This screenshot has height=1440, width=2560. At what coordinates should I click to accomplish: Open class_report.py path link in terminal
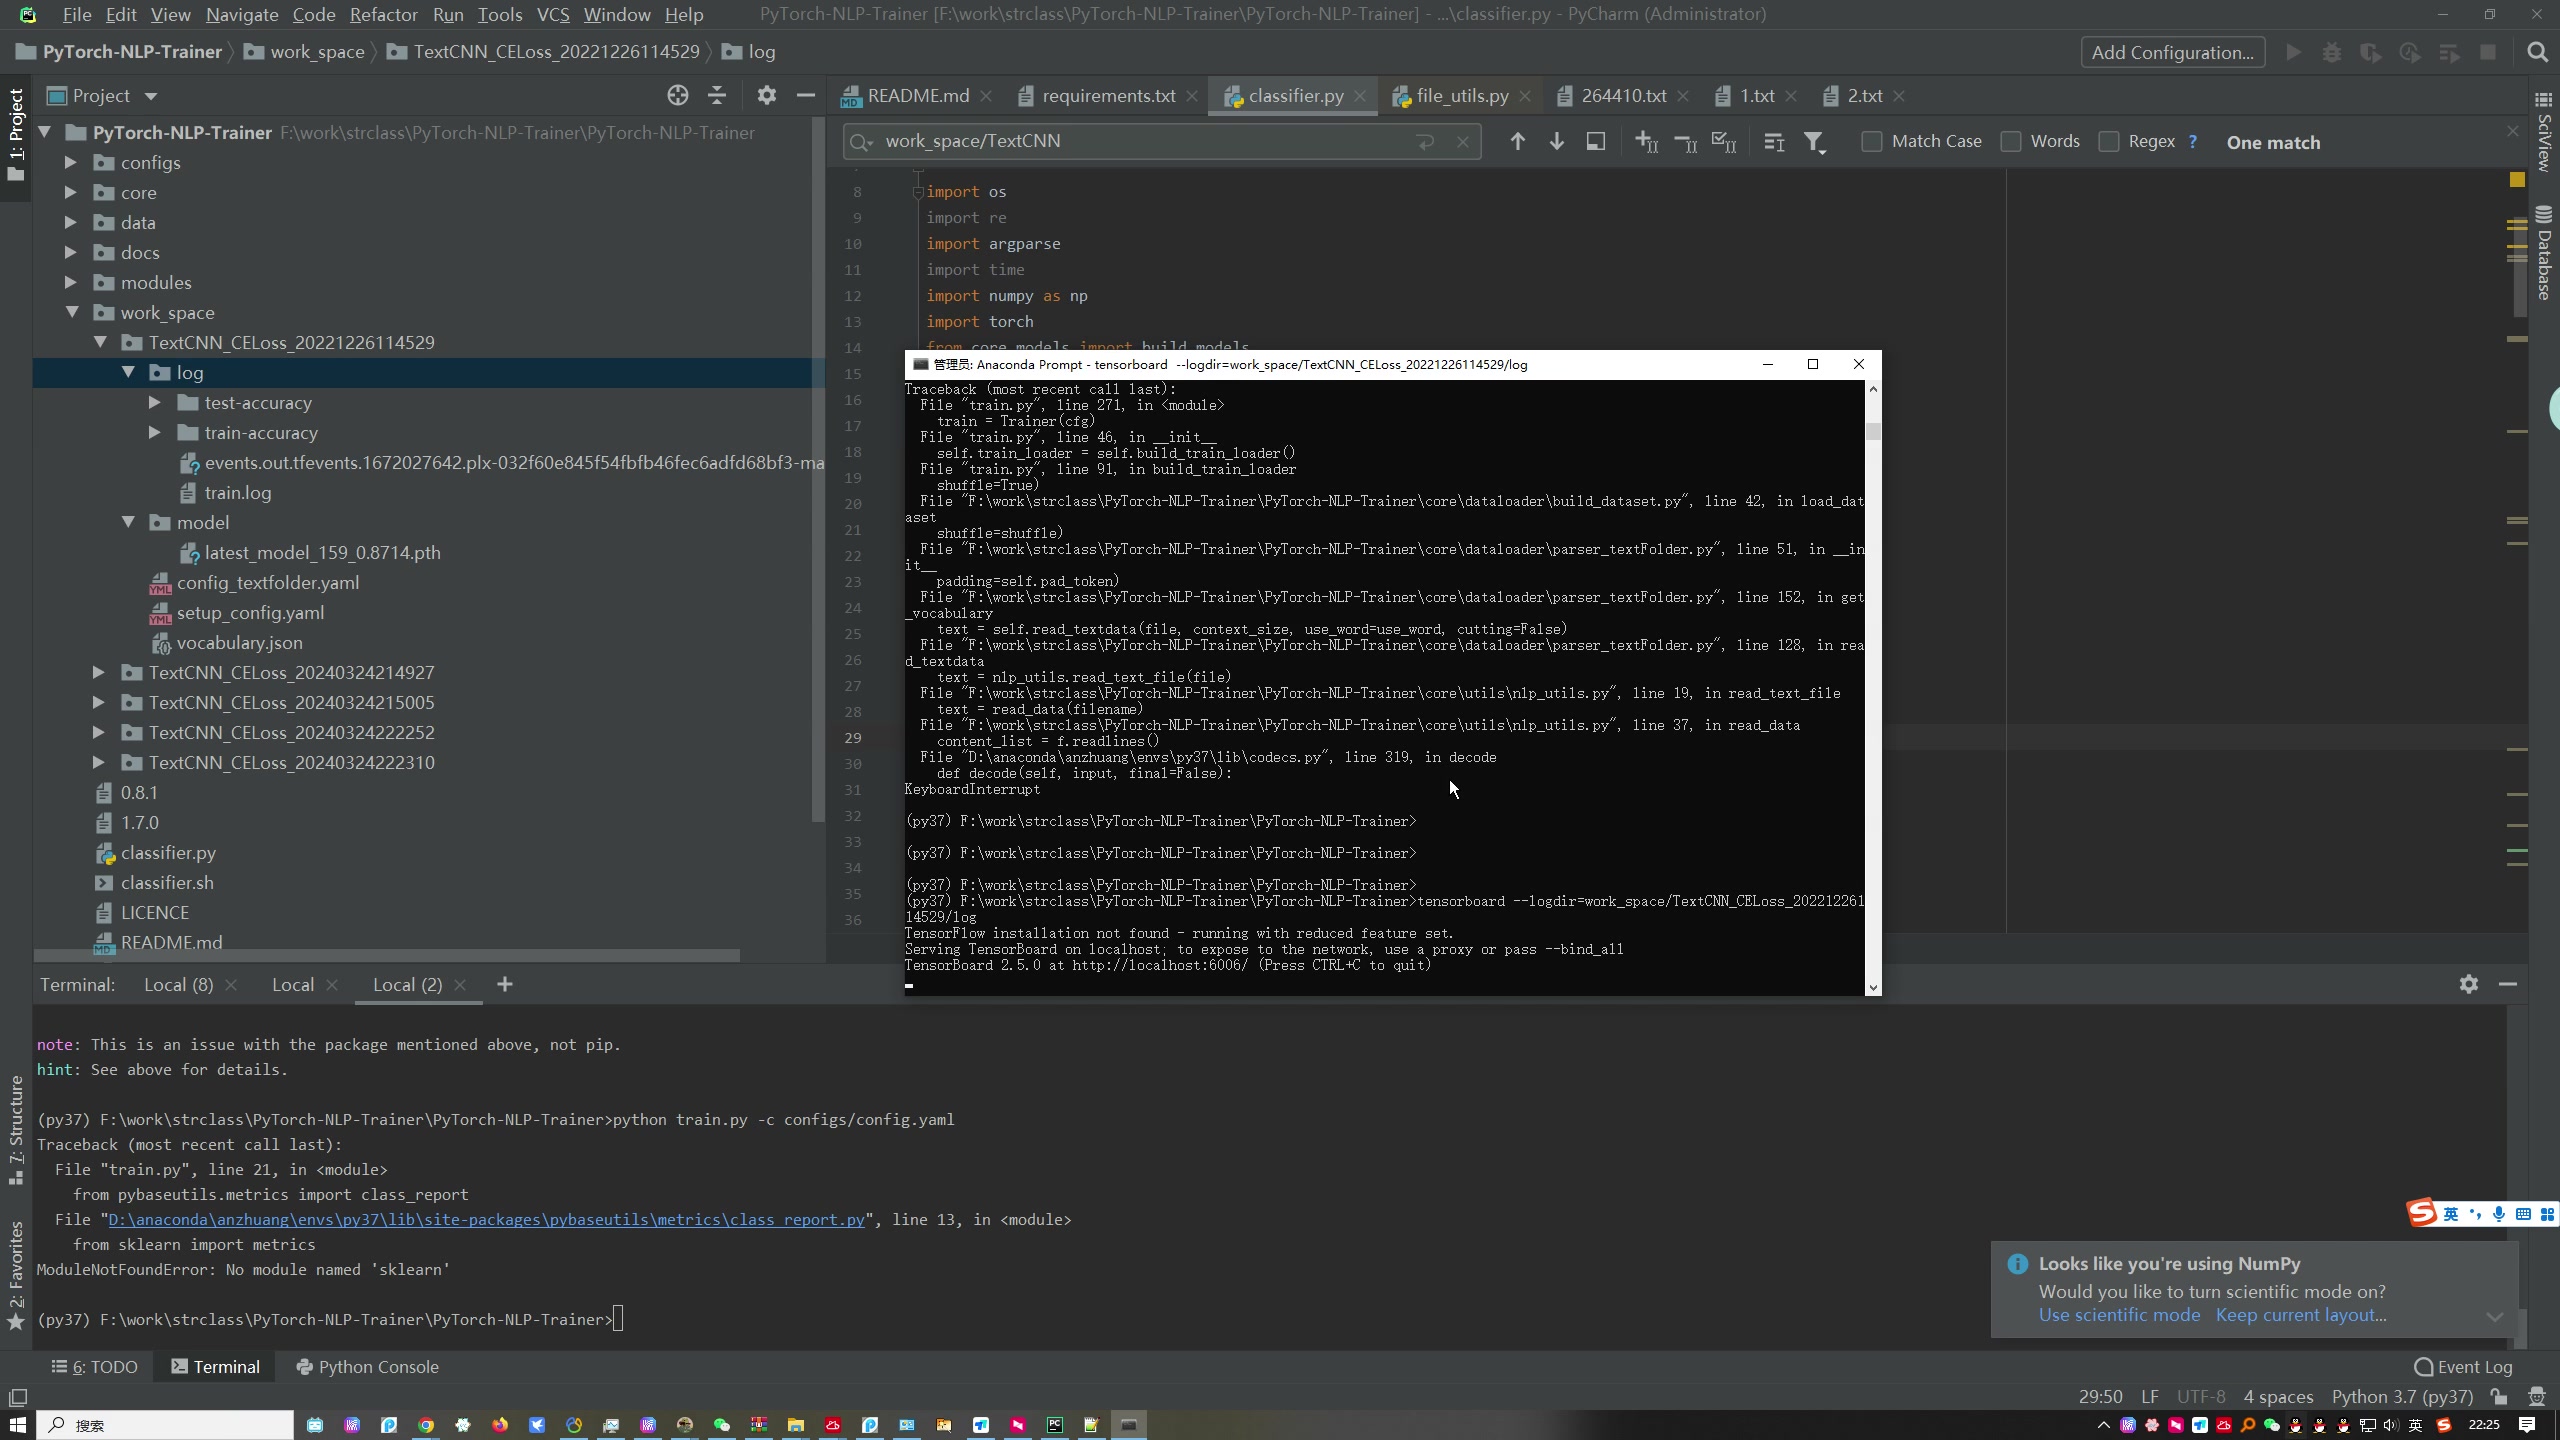tap(486, 1220)
